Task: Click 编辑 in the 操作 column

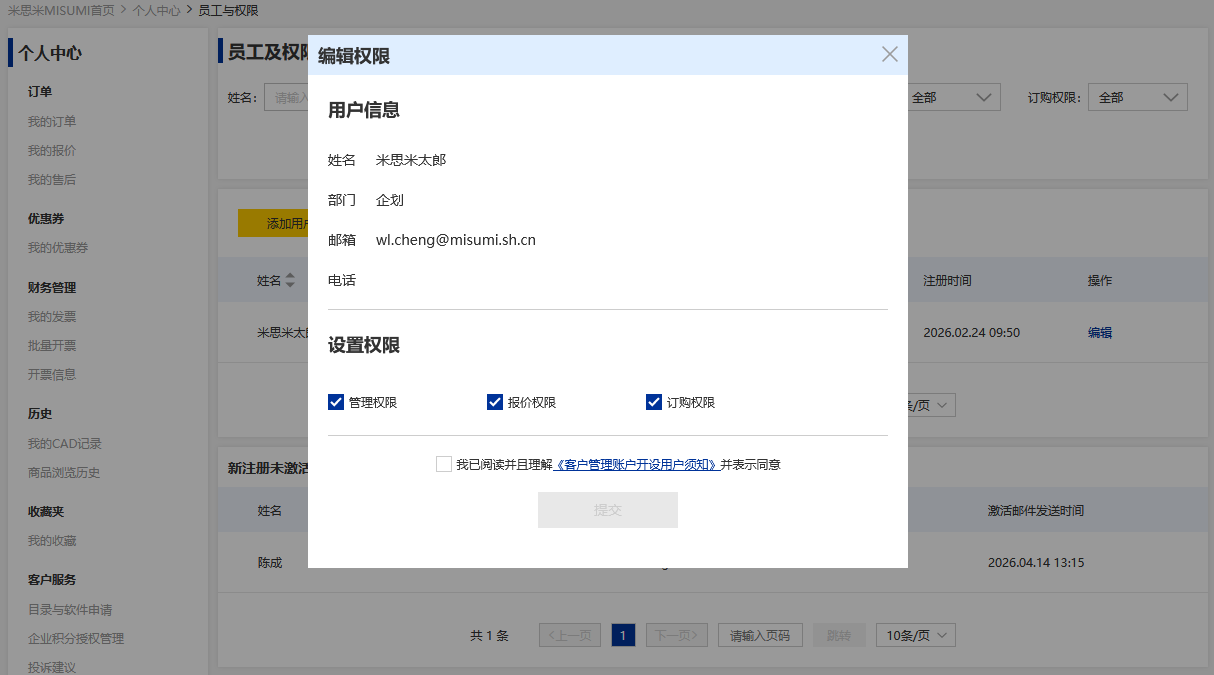Action: [1100, 333]
